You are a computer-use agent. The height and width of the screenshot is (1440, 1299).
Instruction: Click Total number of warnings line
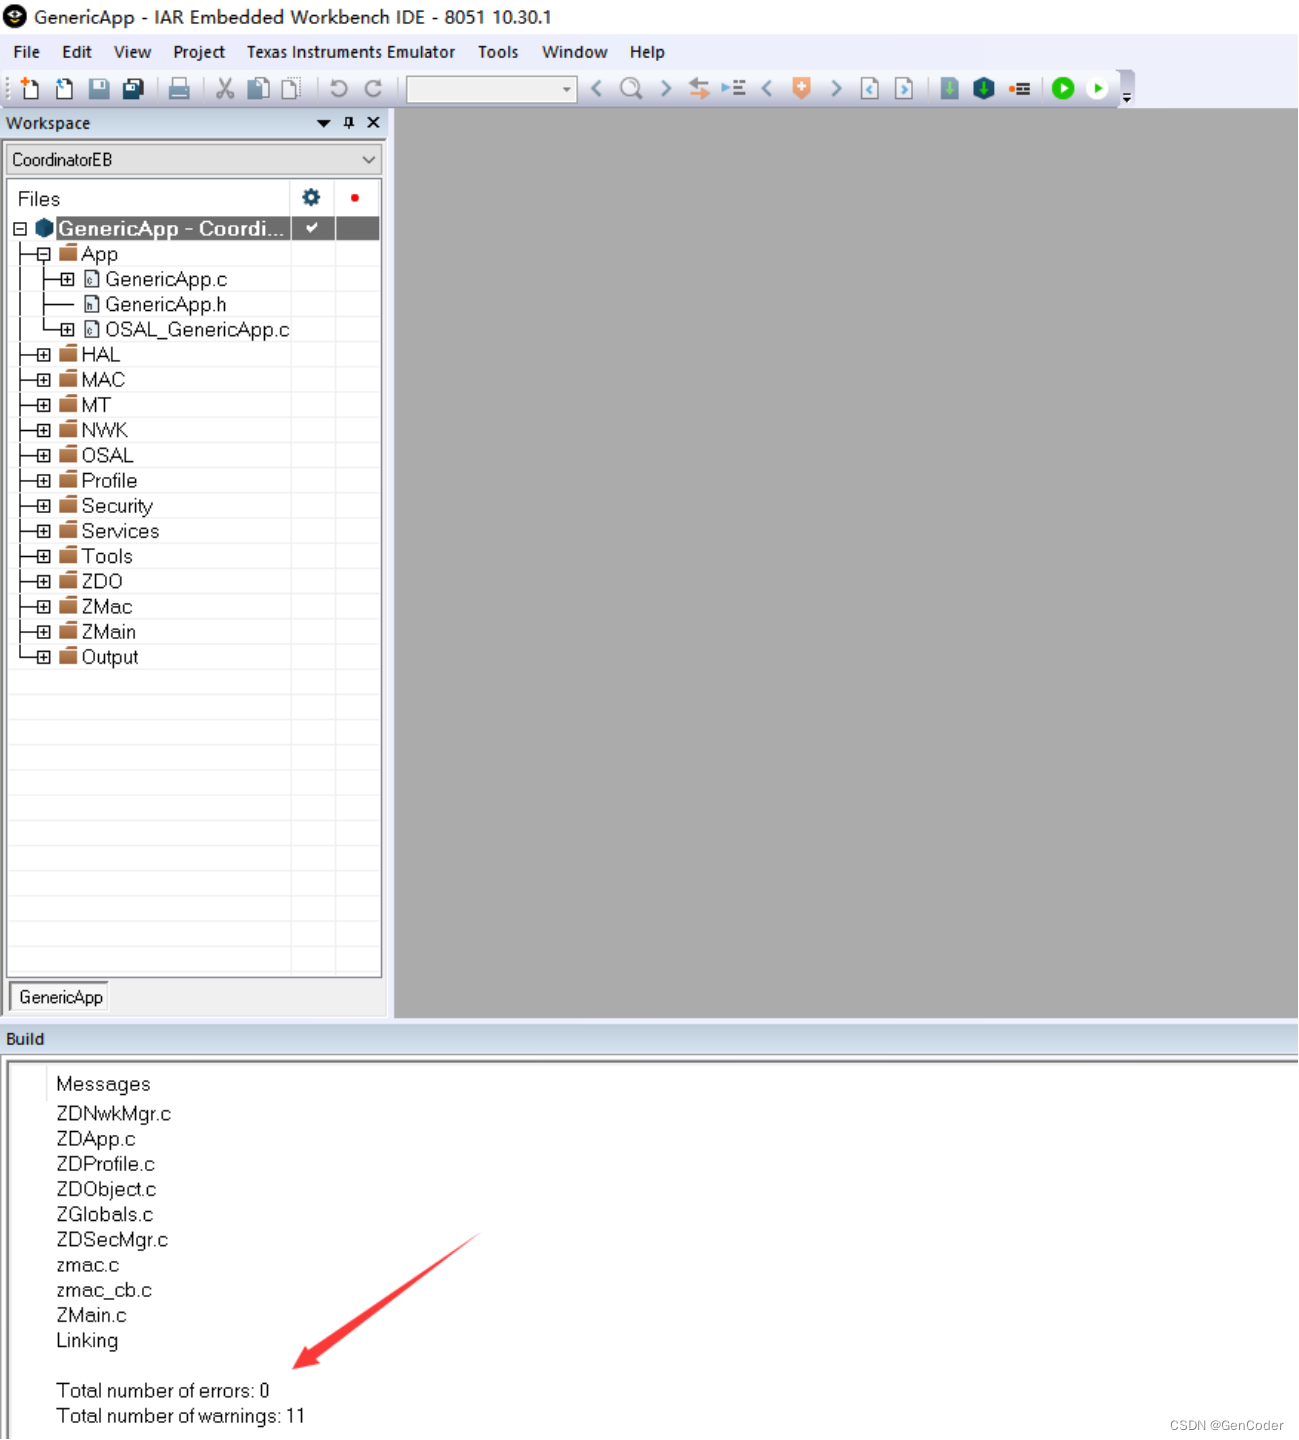[180, 1416]
